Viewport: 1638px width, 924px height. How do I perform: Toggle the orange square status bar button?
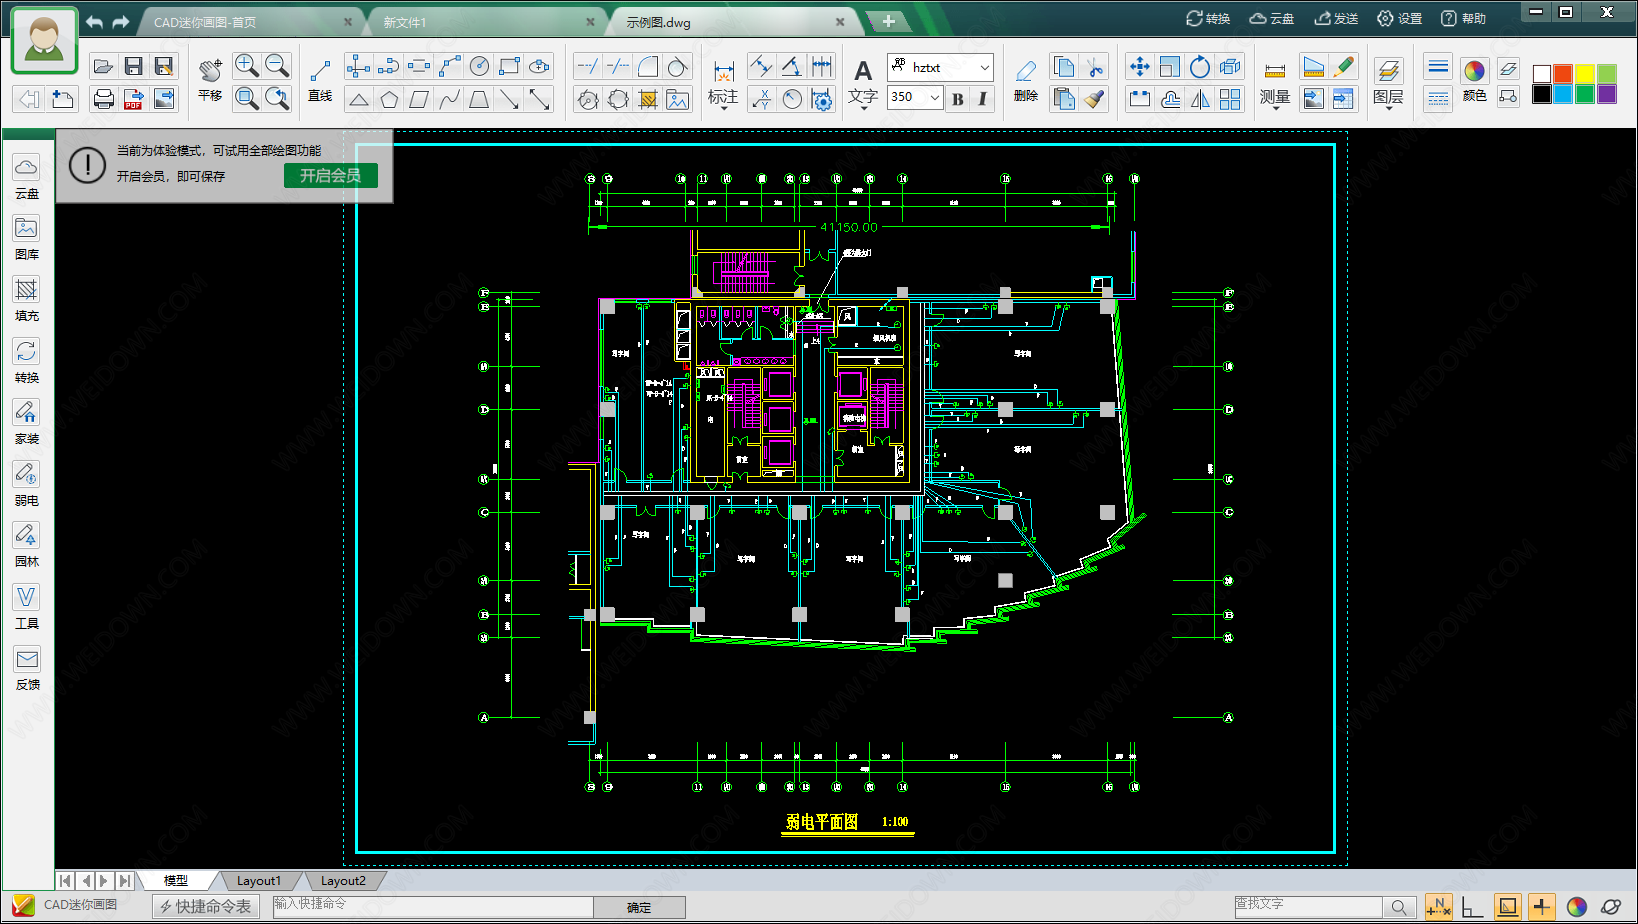click(1507, 907)
